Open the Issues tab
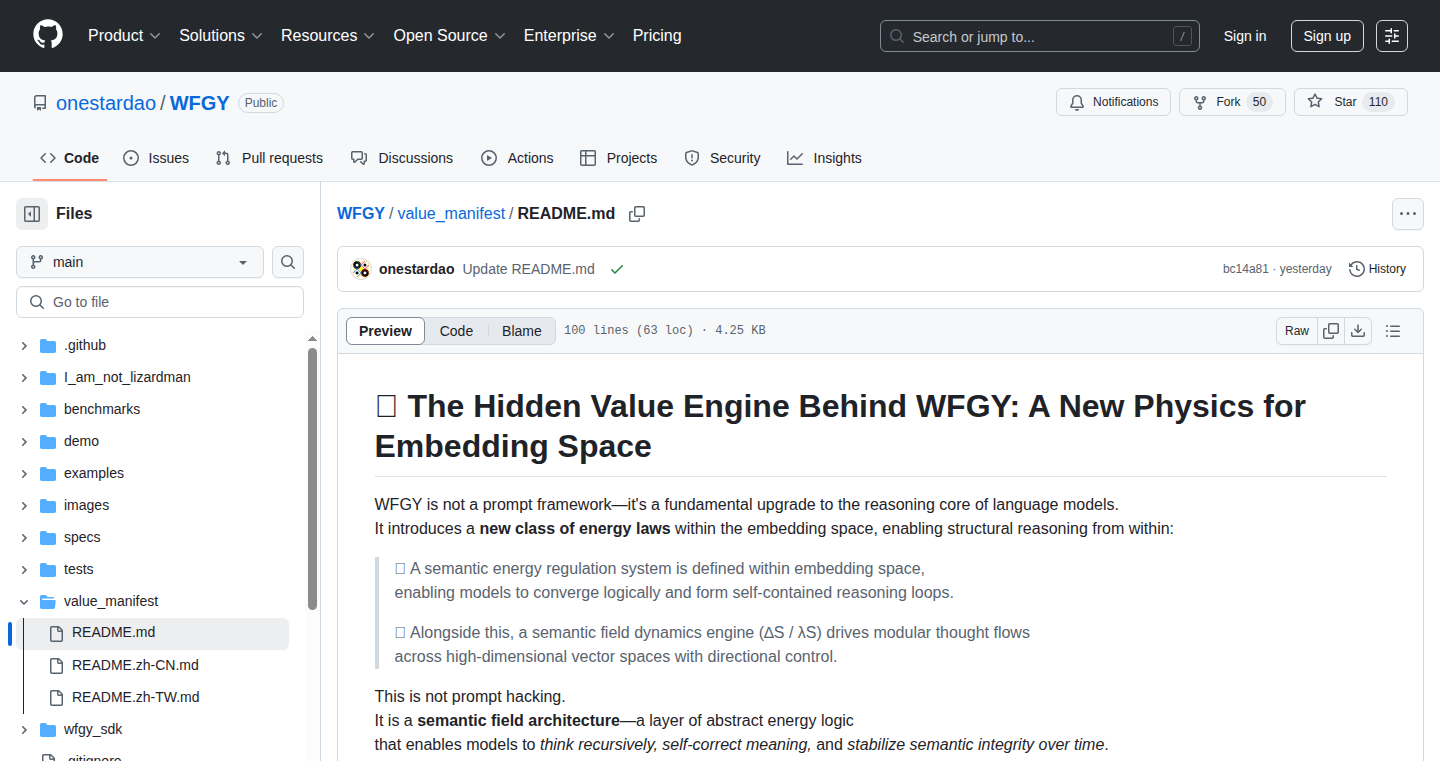The height and width of the screenshot is (761, 1440). (156, 158)
